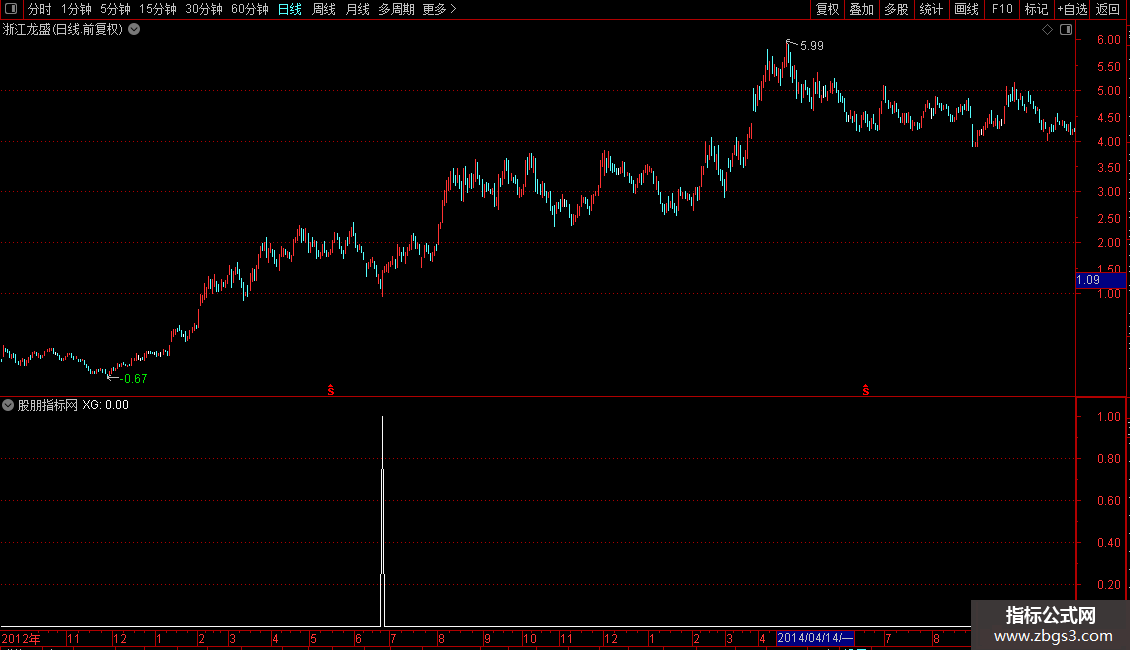Image resolution: width=1130 pixels, height=650 pixels.
Task: Click the 2012年 label on time axis
Action: coord(21,638)
